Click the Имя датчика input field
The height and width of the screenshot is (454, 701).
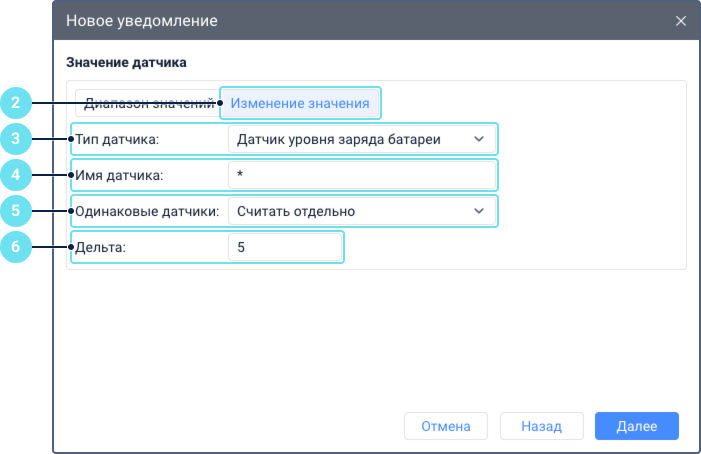tap(361, 175)
